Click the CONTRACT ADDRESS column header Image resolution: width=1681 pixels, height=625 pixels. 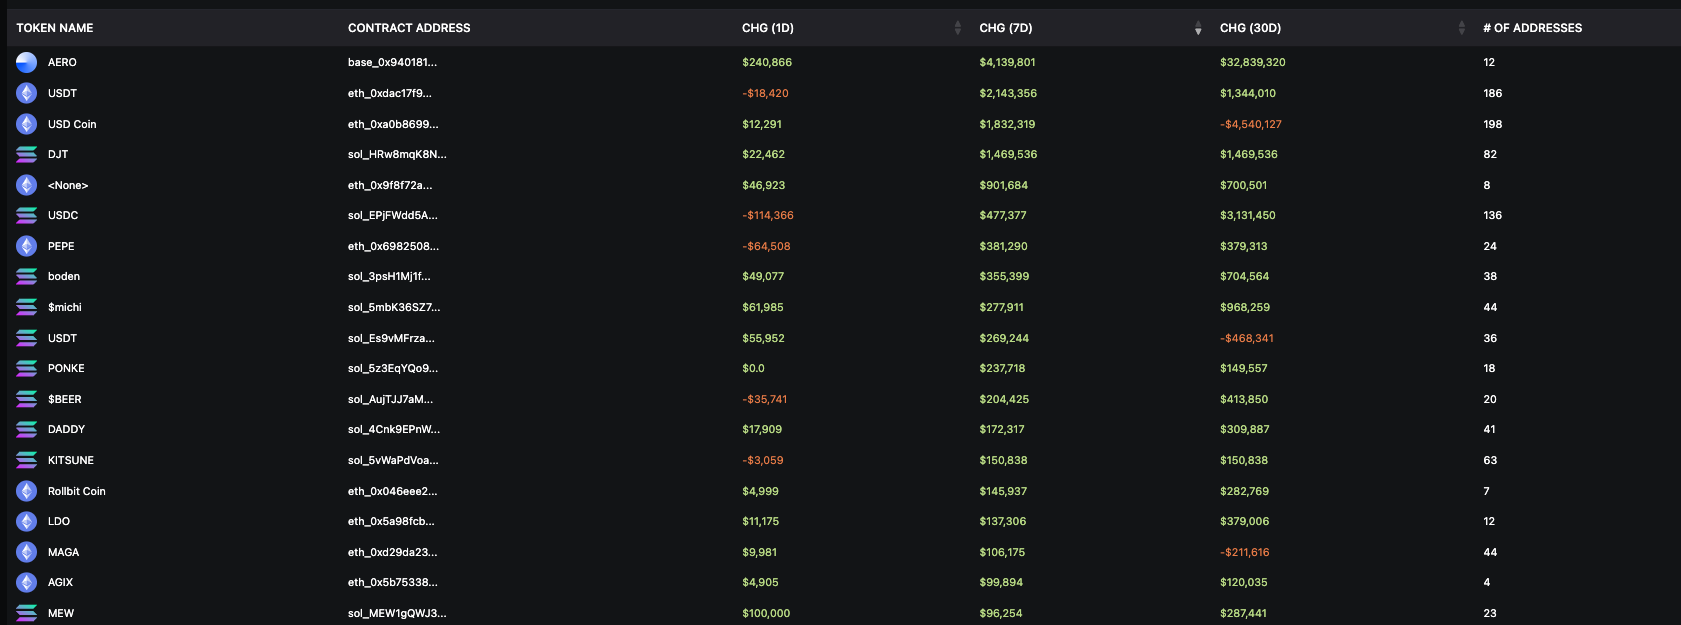(409, 28)
